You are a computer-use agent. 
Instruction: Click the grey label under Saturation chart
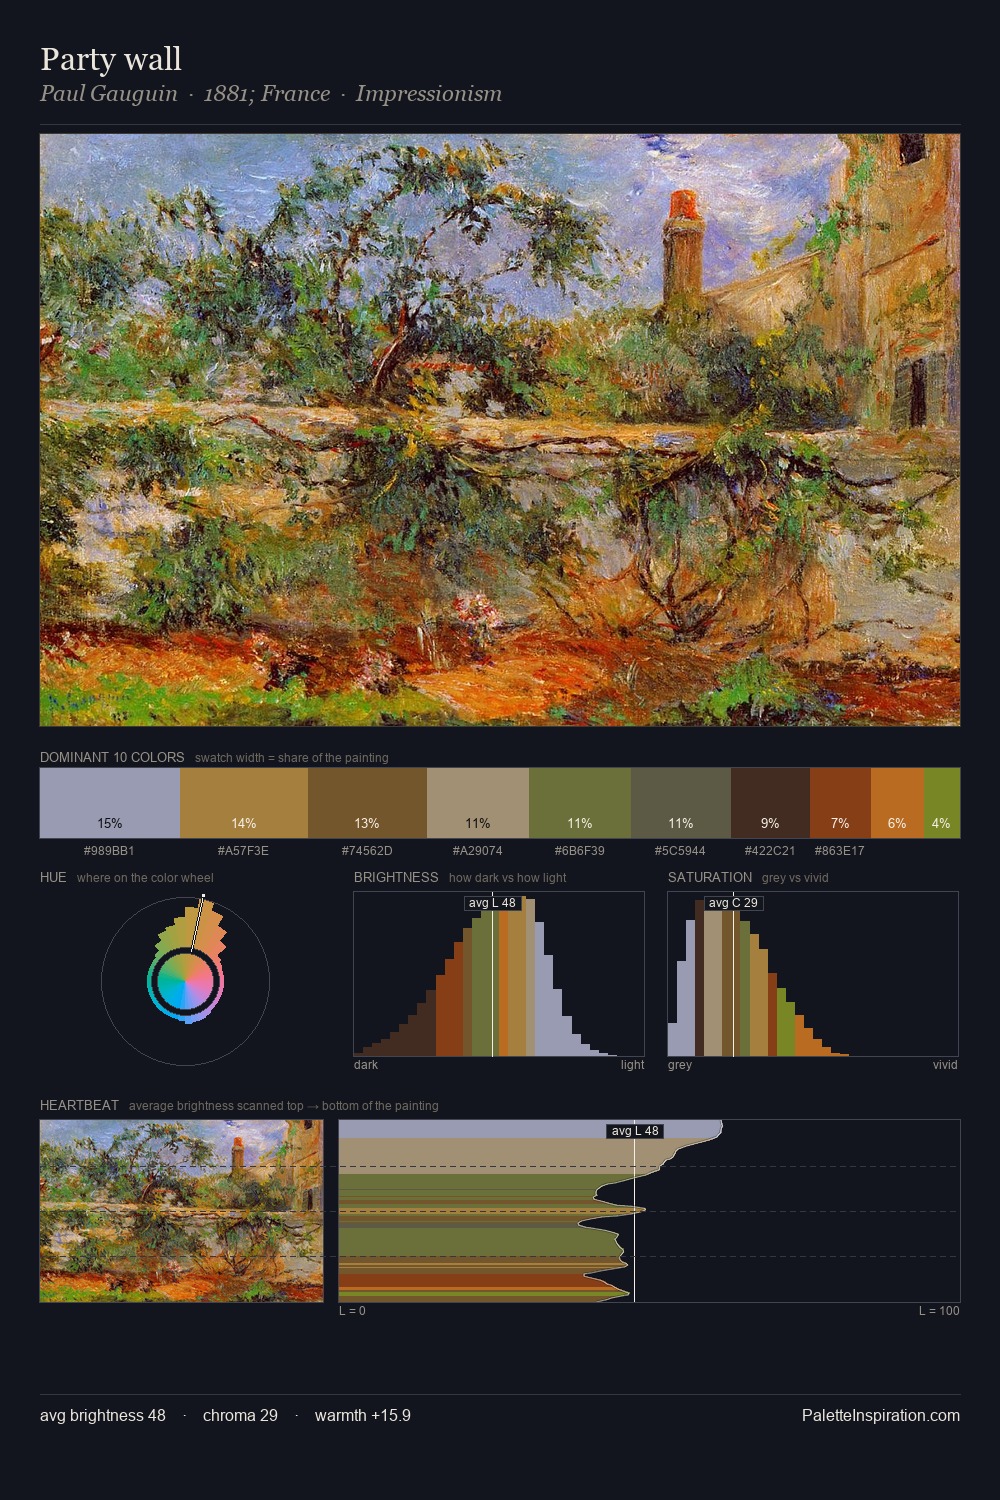[680, 1065]
